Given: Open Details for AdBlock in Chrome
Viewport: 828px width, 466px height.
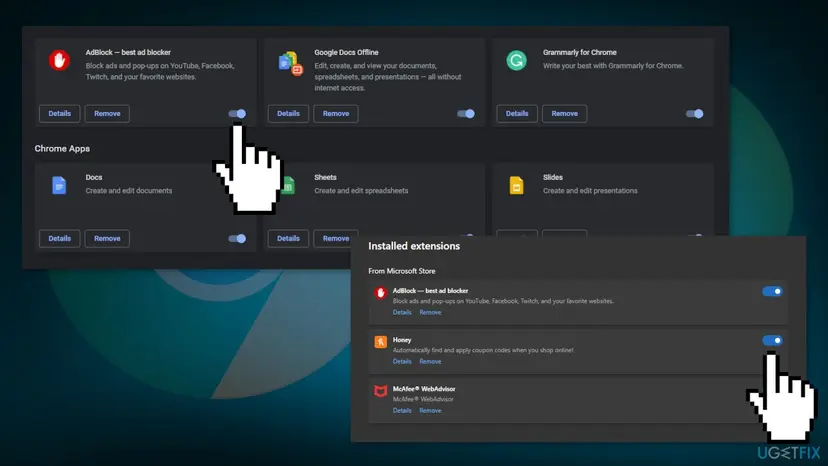Looking at the screenshot, I should click(60, 114).
